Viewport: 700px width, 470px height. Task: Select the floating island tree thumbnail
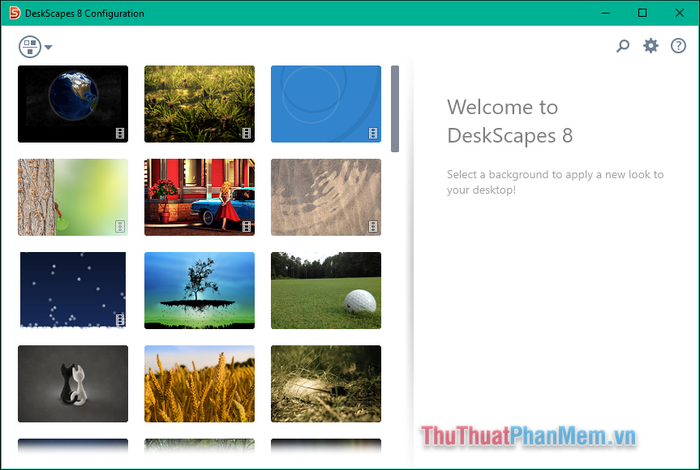click(200, 291)
